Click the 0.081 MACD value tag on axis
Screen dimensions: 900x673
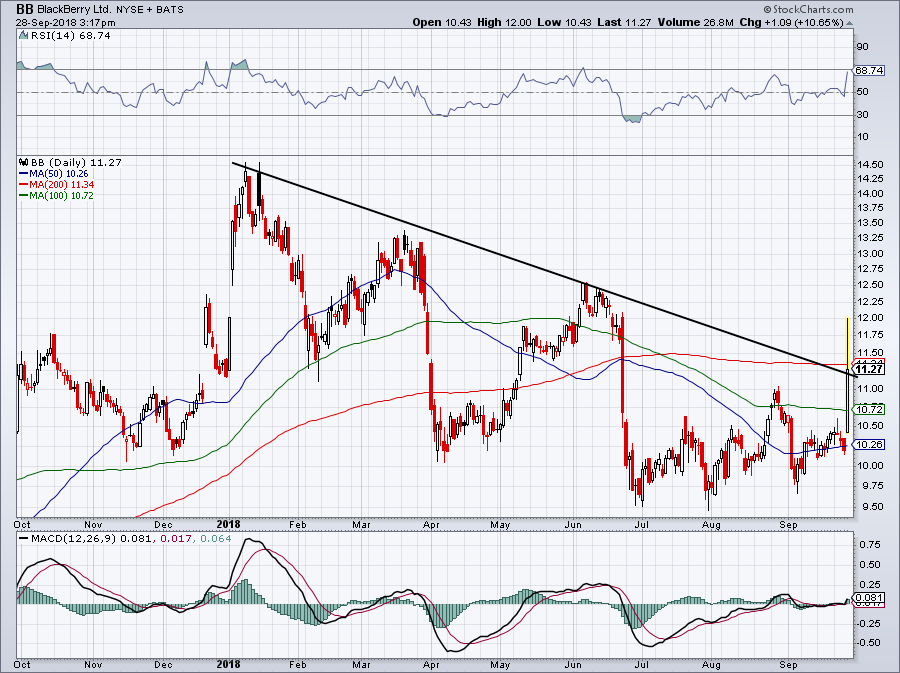(x=868, y=598)
